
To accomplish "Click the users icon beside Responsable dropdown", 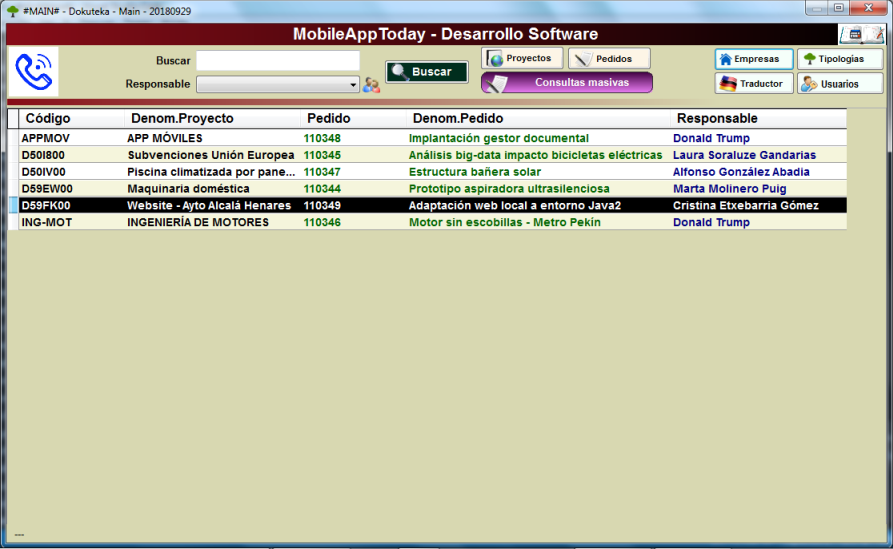I will pos(371,85).
